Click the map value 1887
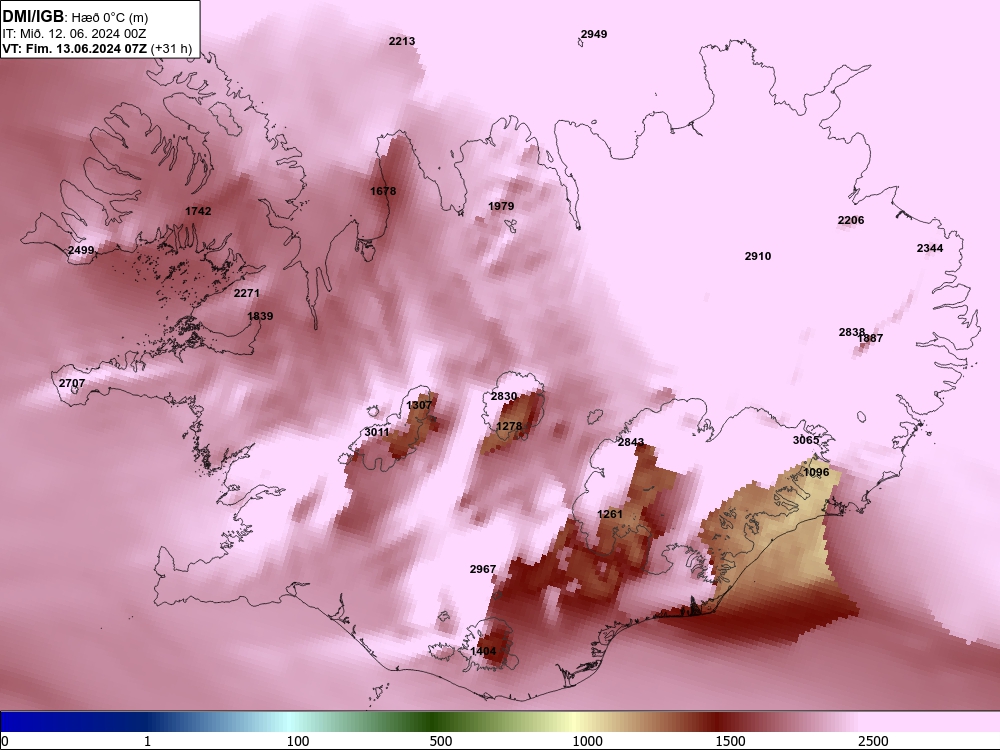 [x=871, y=338]
